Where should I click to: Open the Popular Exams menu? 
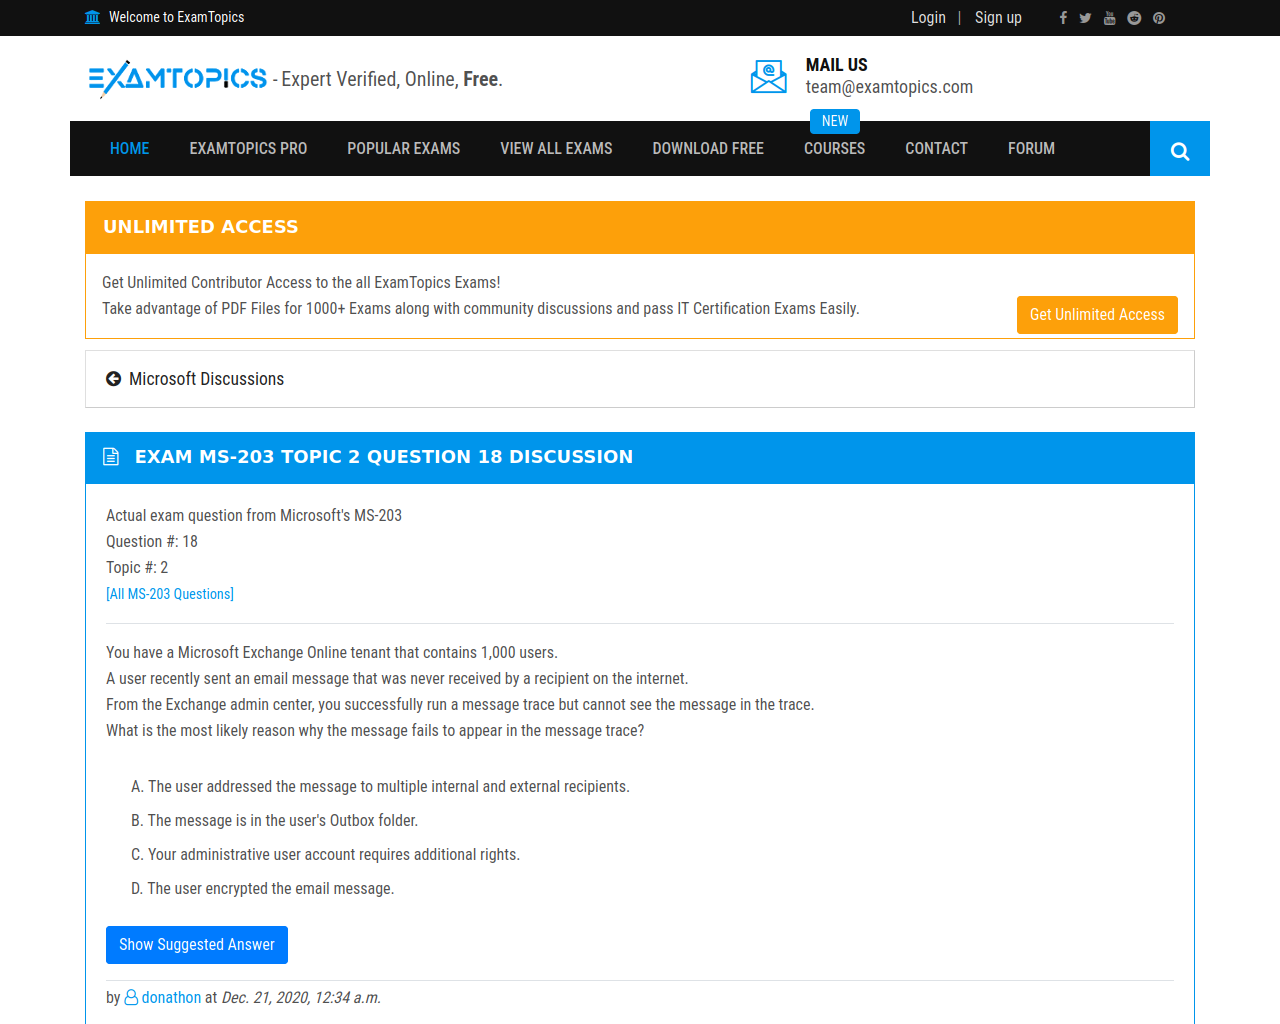pos(404,149)
